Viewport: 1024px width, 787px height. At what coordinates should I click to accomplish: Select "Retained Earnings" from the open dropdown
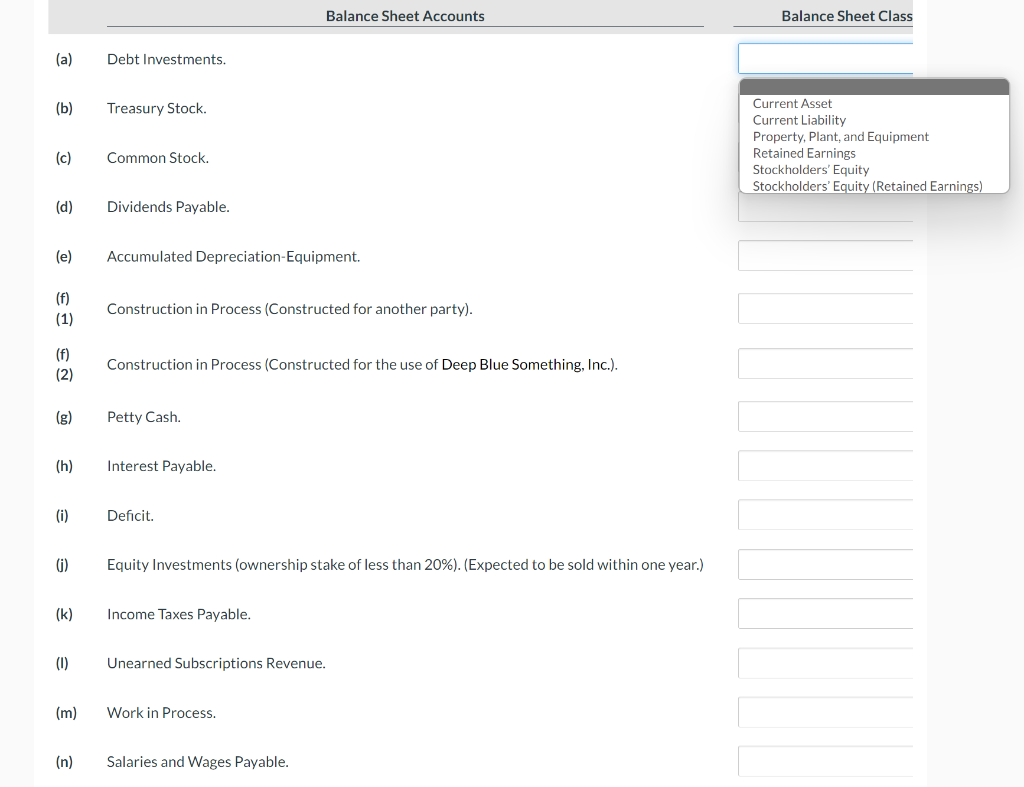pyautogui.click(x=805, y=153)
